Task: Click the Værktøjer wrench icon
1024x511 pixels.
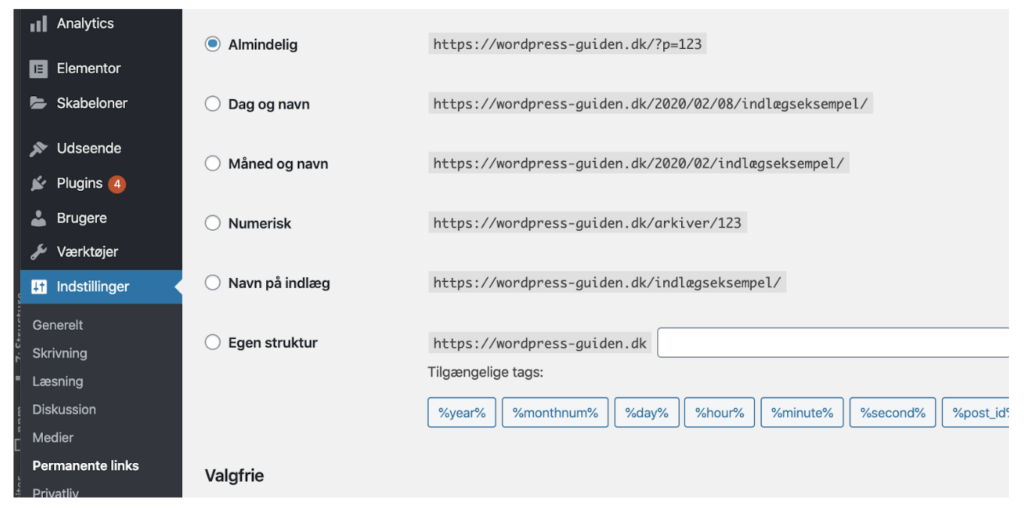Action: [x=39, y=252]
